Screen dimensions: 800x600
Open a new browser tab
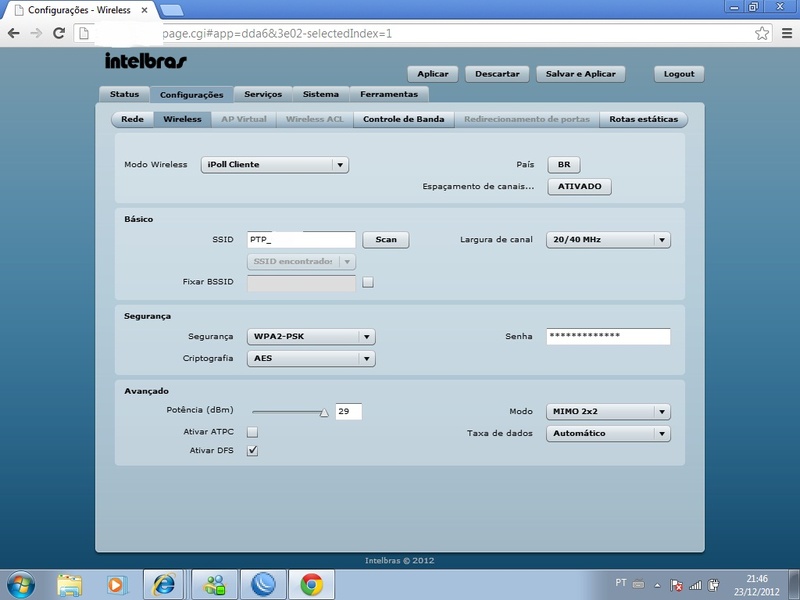171,10
